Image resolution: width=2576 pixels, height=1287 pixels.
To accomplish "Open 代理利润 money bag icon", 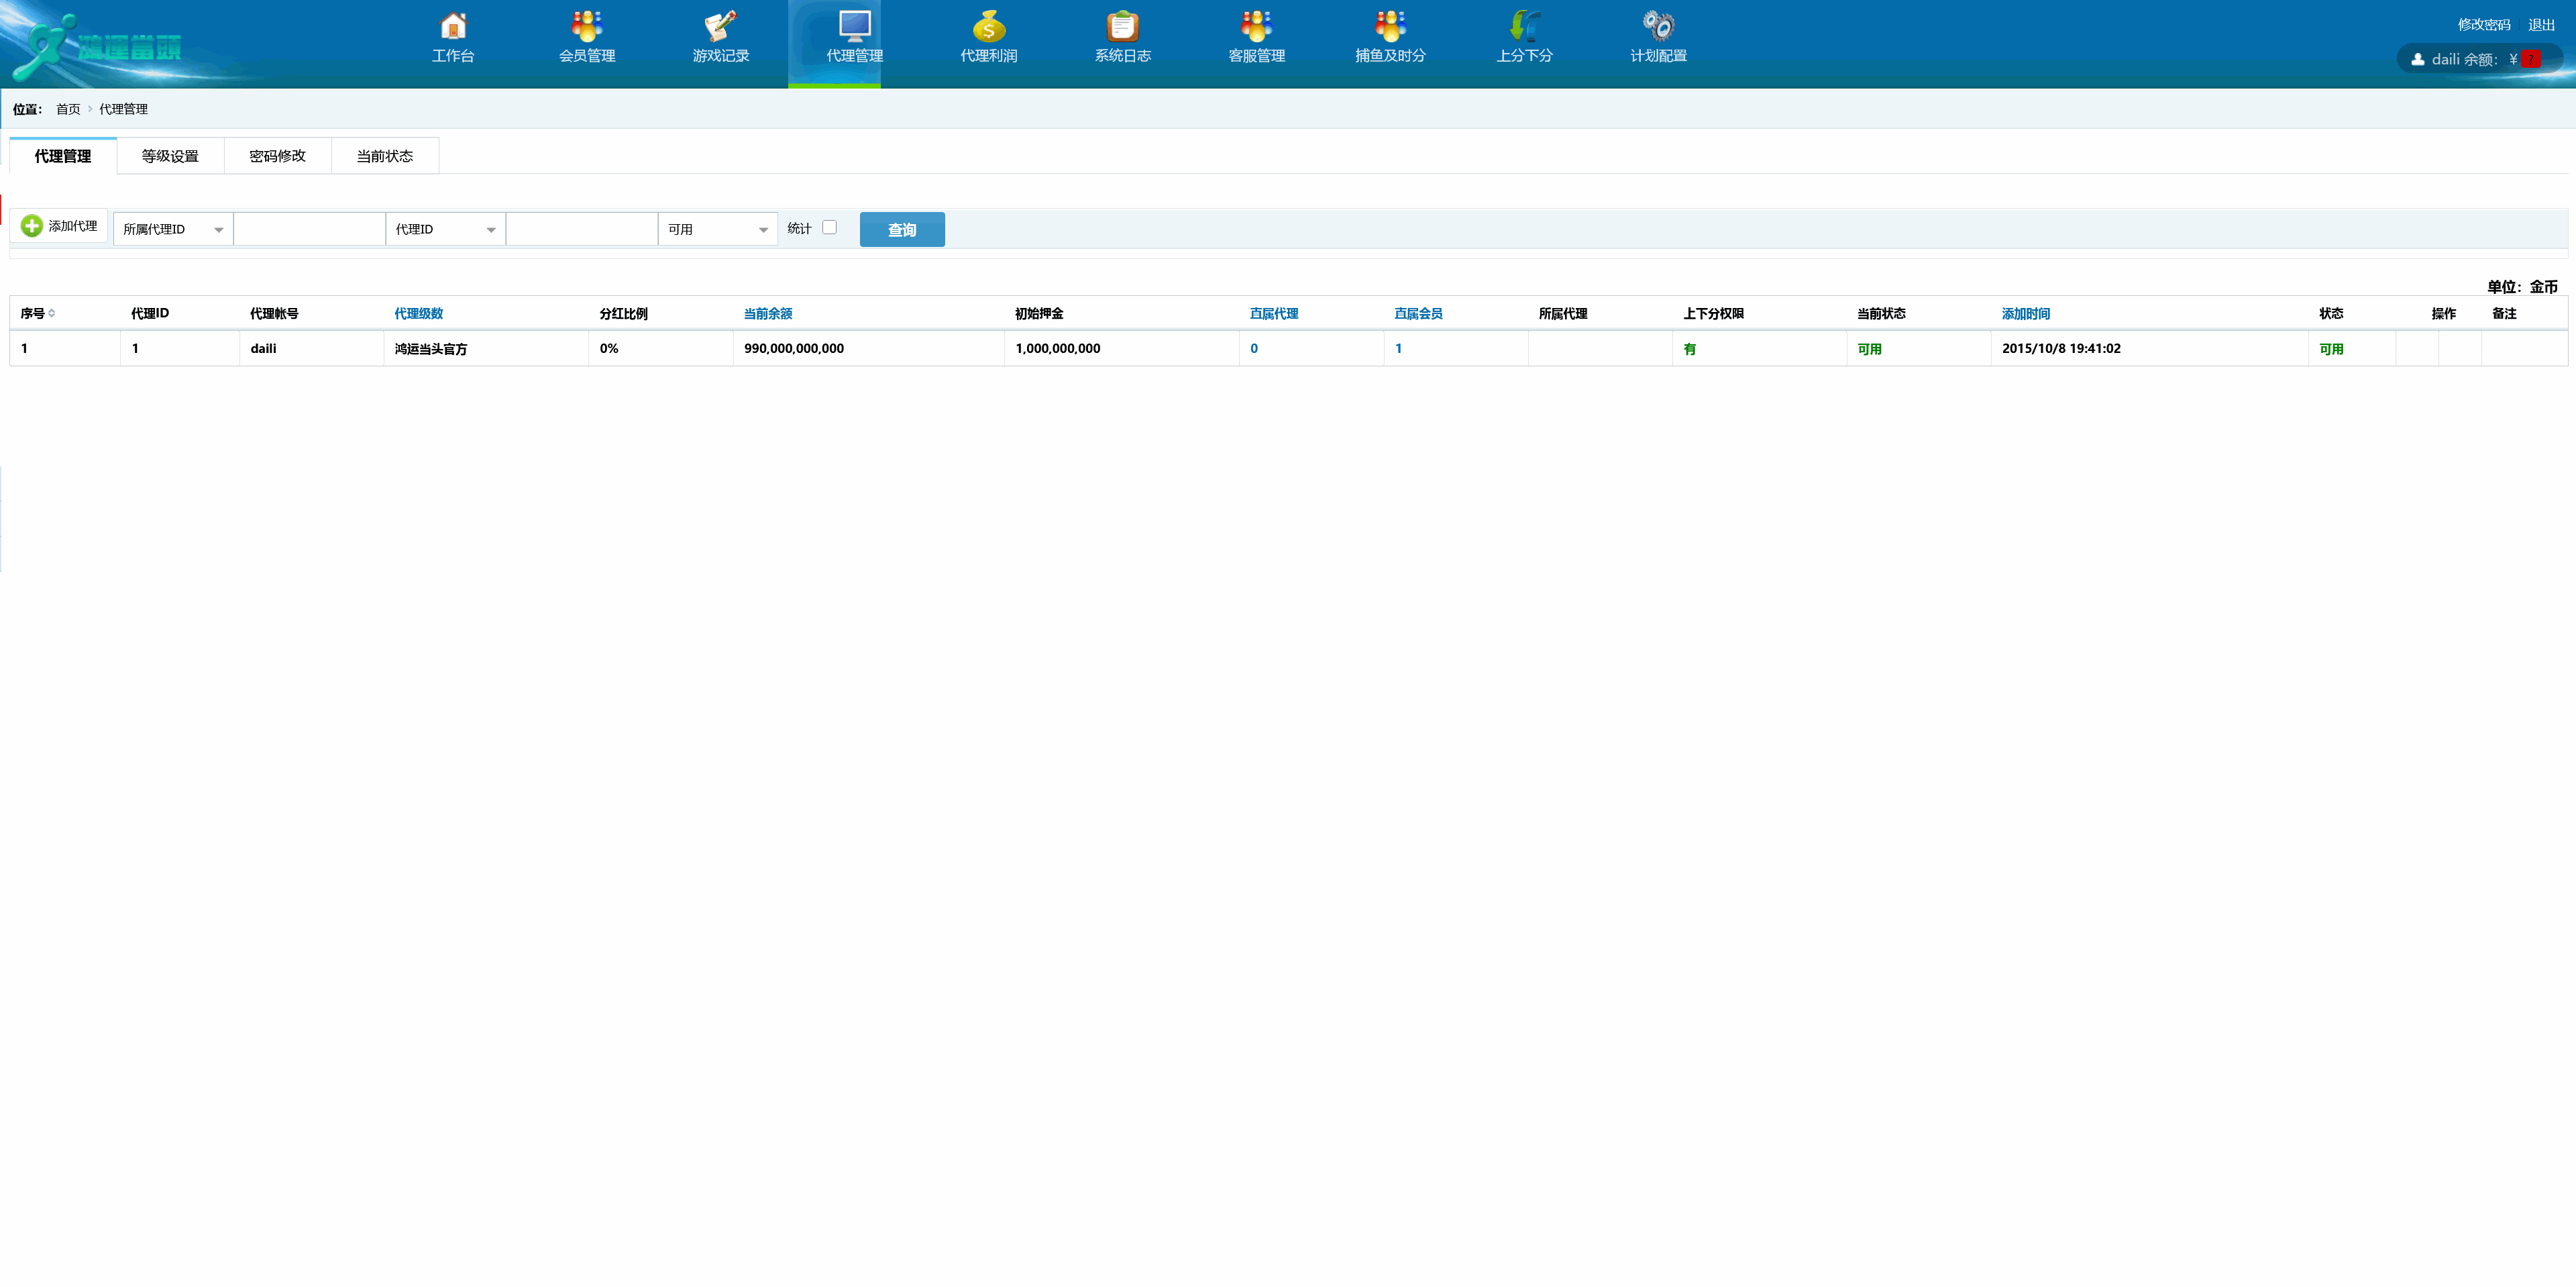I will click(988, 27).
